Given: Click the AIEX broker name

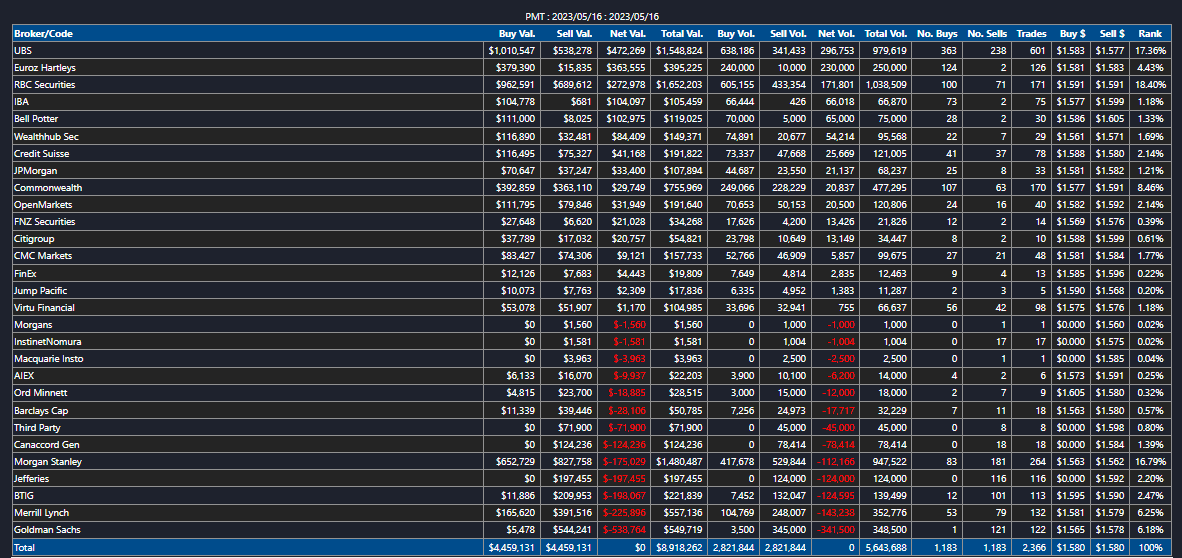Looking at the screenshot, I should pyautogui.click(x=24, y=376).
